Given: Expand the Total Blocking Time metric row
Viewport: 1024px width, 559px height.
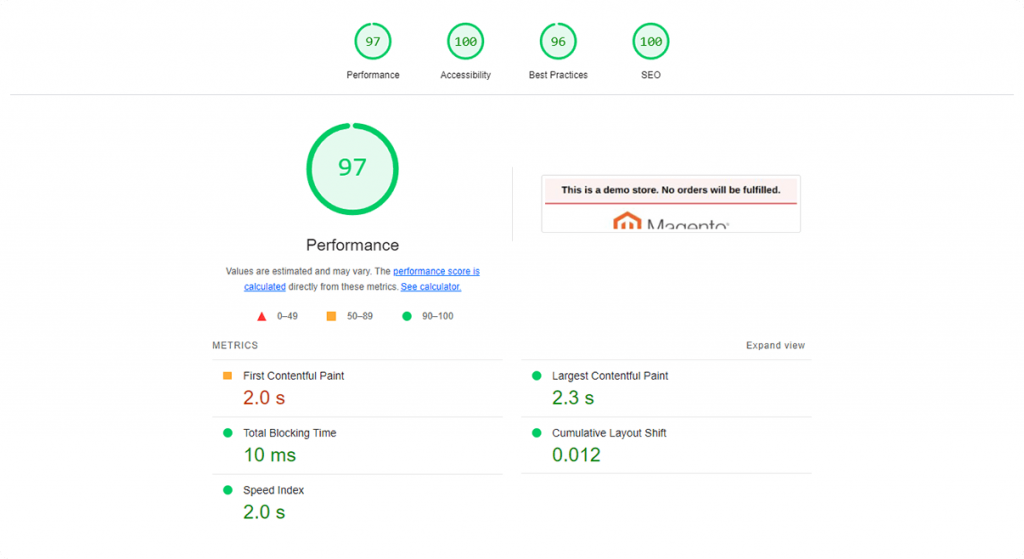Looking at the screenshot, I should [289, 433].
